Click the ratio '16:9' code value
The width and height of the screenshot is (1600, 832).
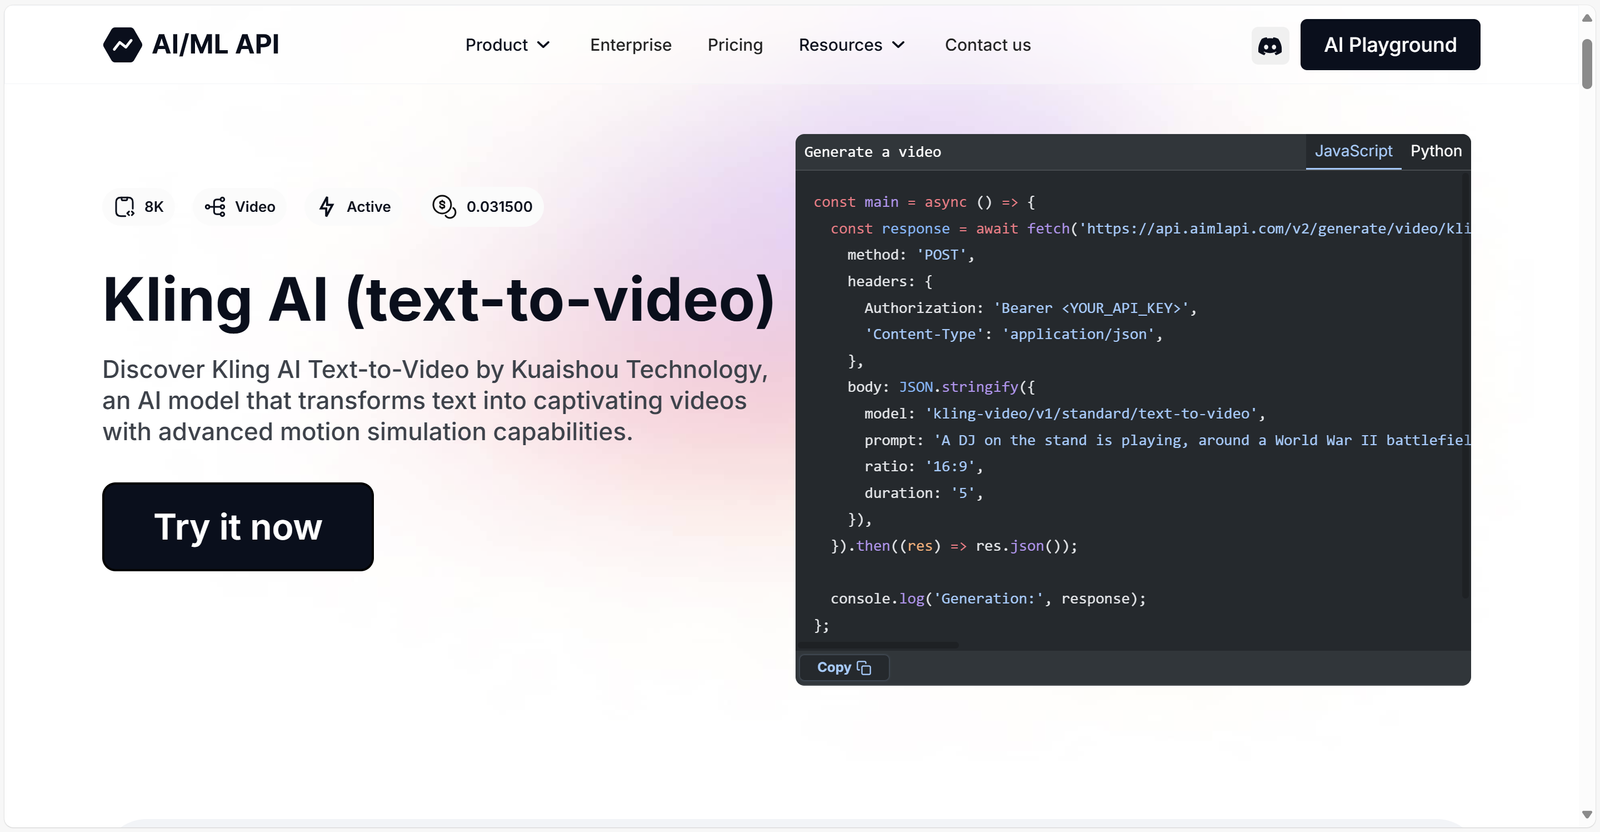click(x=950, y=467)
